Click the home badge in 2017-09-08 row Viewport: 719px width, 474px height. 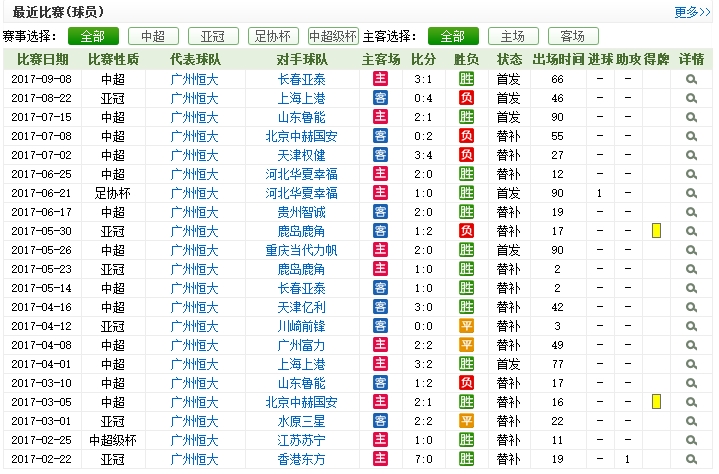380,79
